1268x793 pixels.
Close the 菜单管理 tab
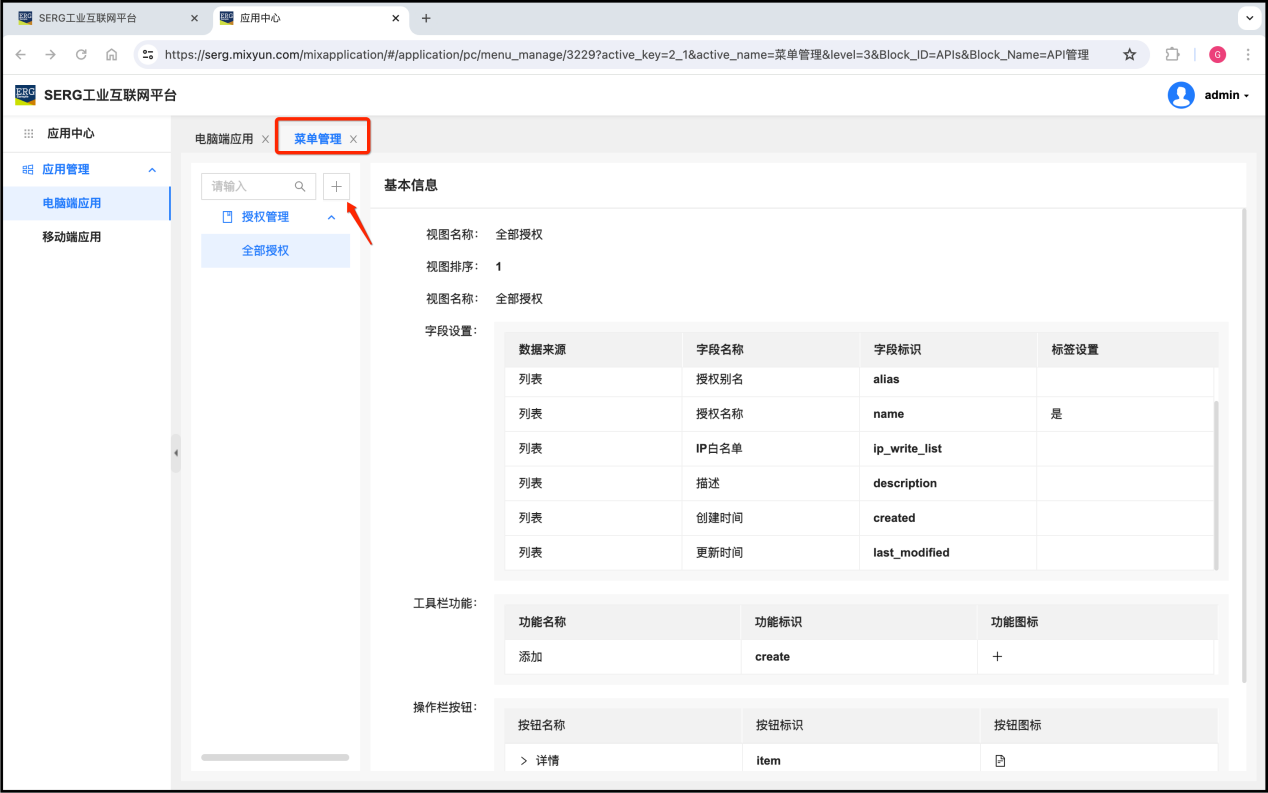pyautogui.click(x=353, y=140)
